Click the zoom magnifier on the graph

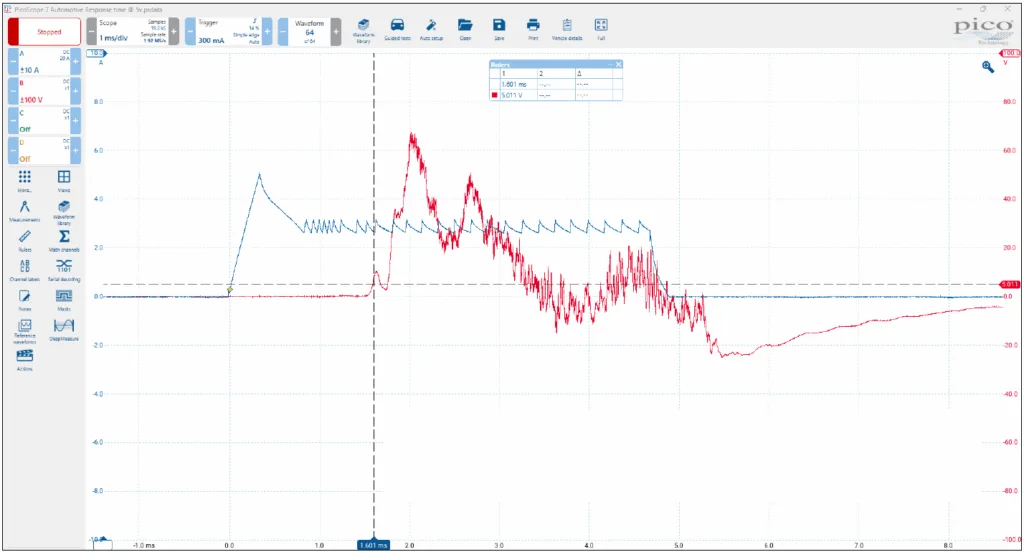[x=988, y=66]
